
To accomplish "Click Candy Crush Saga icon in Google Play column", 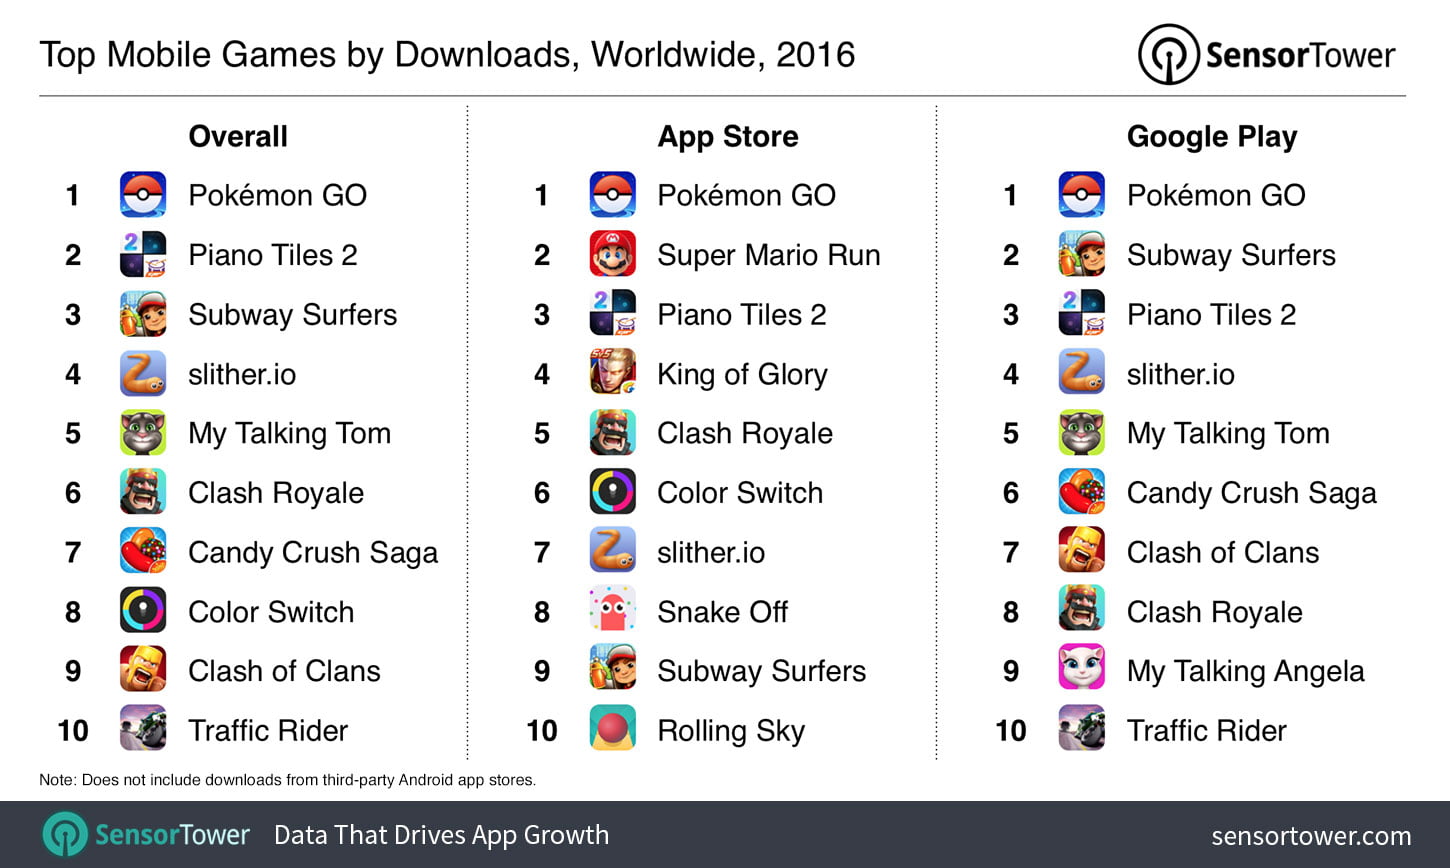I will point(1081,492).
